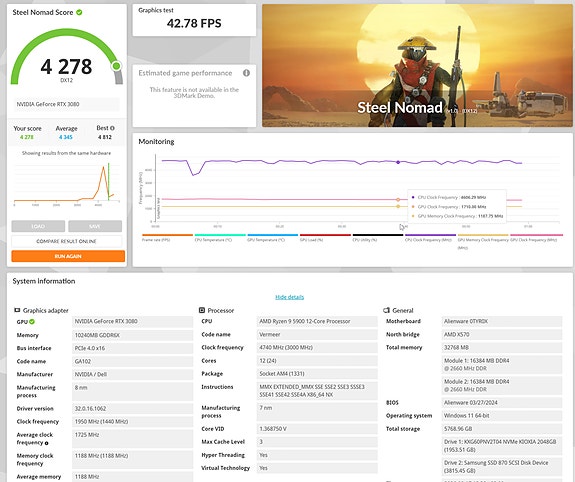The image size is (575, 482).
Task: Click the green indicator dot on score gauge
Action: [x=116, y=66]
